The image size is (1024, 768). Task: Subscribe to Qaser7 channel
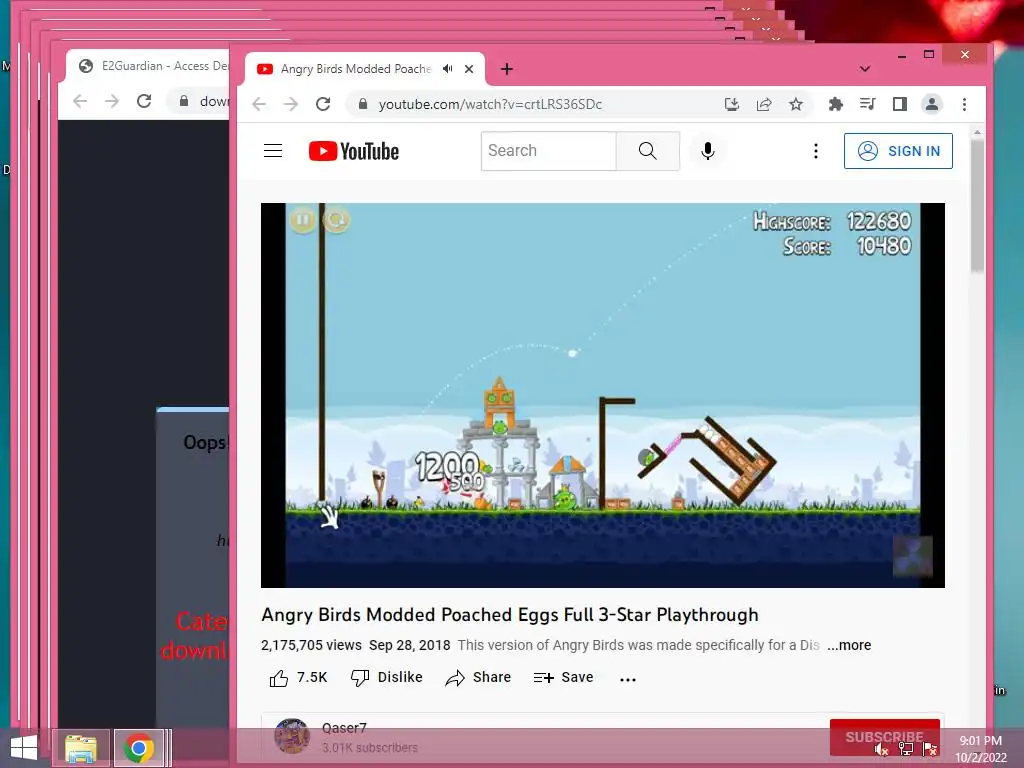884,737
